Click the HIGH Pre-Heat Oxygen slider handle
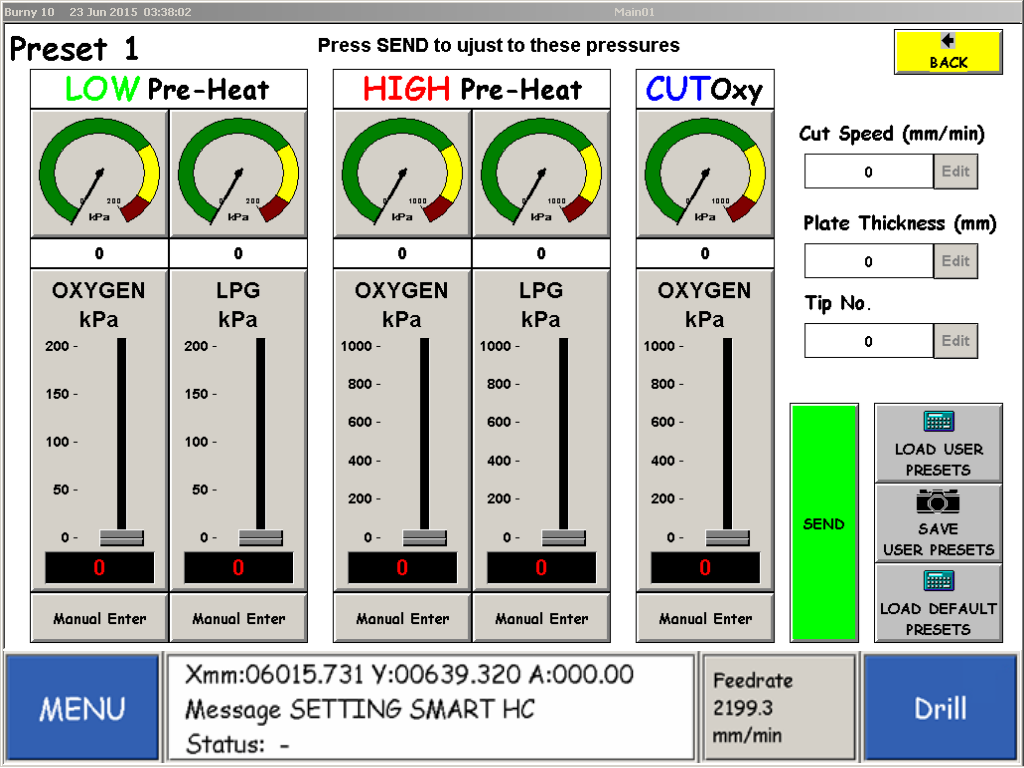Image resolution: width=1024 pixels, height=768 pixels. pyautogui.click(x=424, y=537)
